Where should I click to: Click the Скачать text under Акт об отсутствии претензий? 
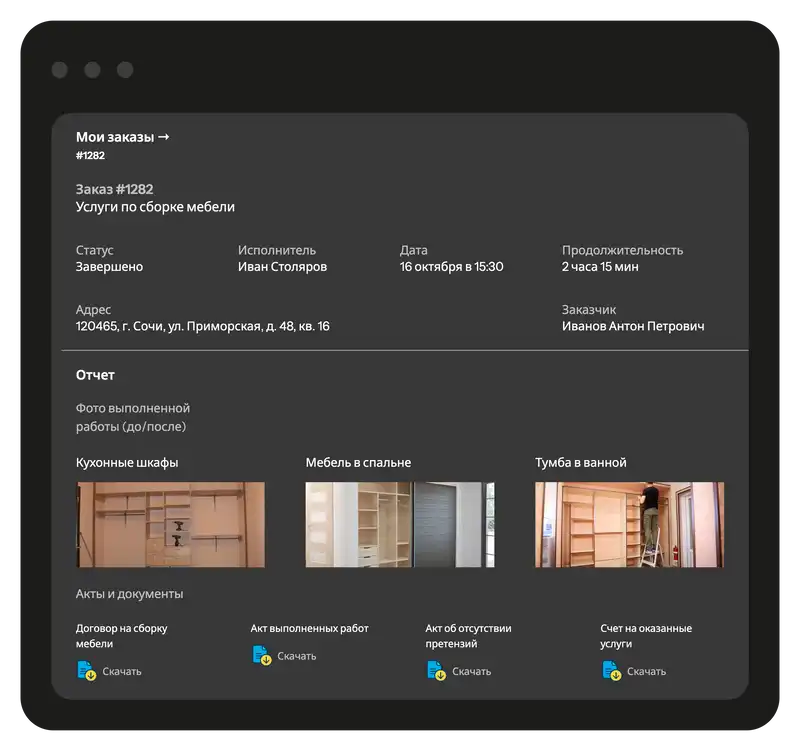(472, 672)
